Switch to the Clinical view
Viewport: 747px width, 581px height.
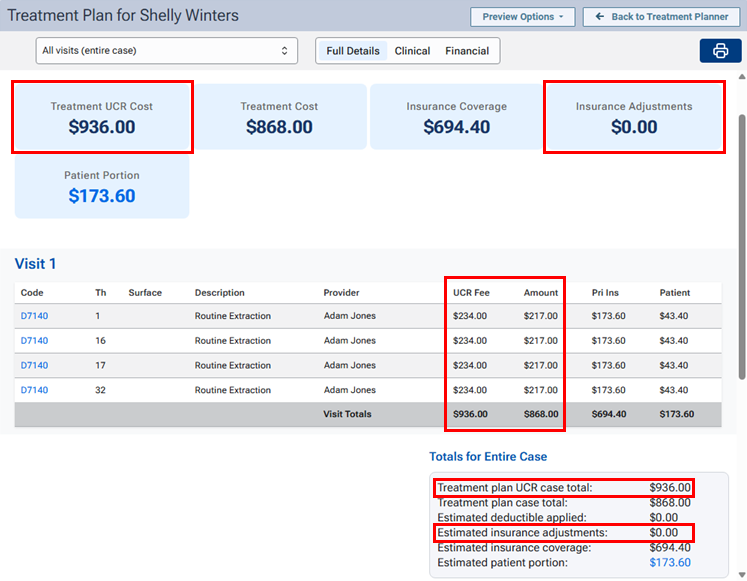(x=412, y=51)
